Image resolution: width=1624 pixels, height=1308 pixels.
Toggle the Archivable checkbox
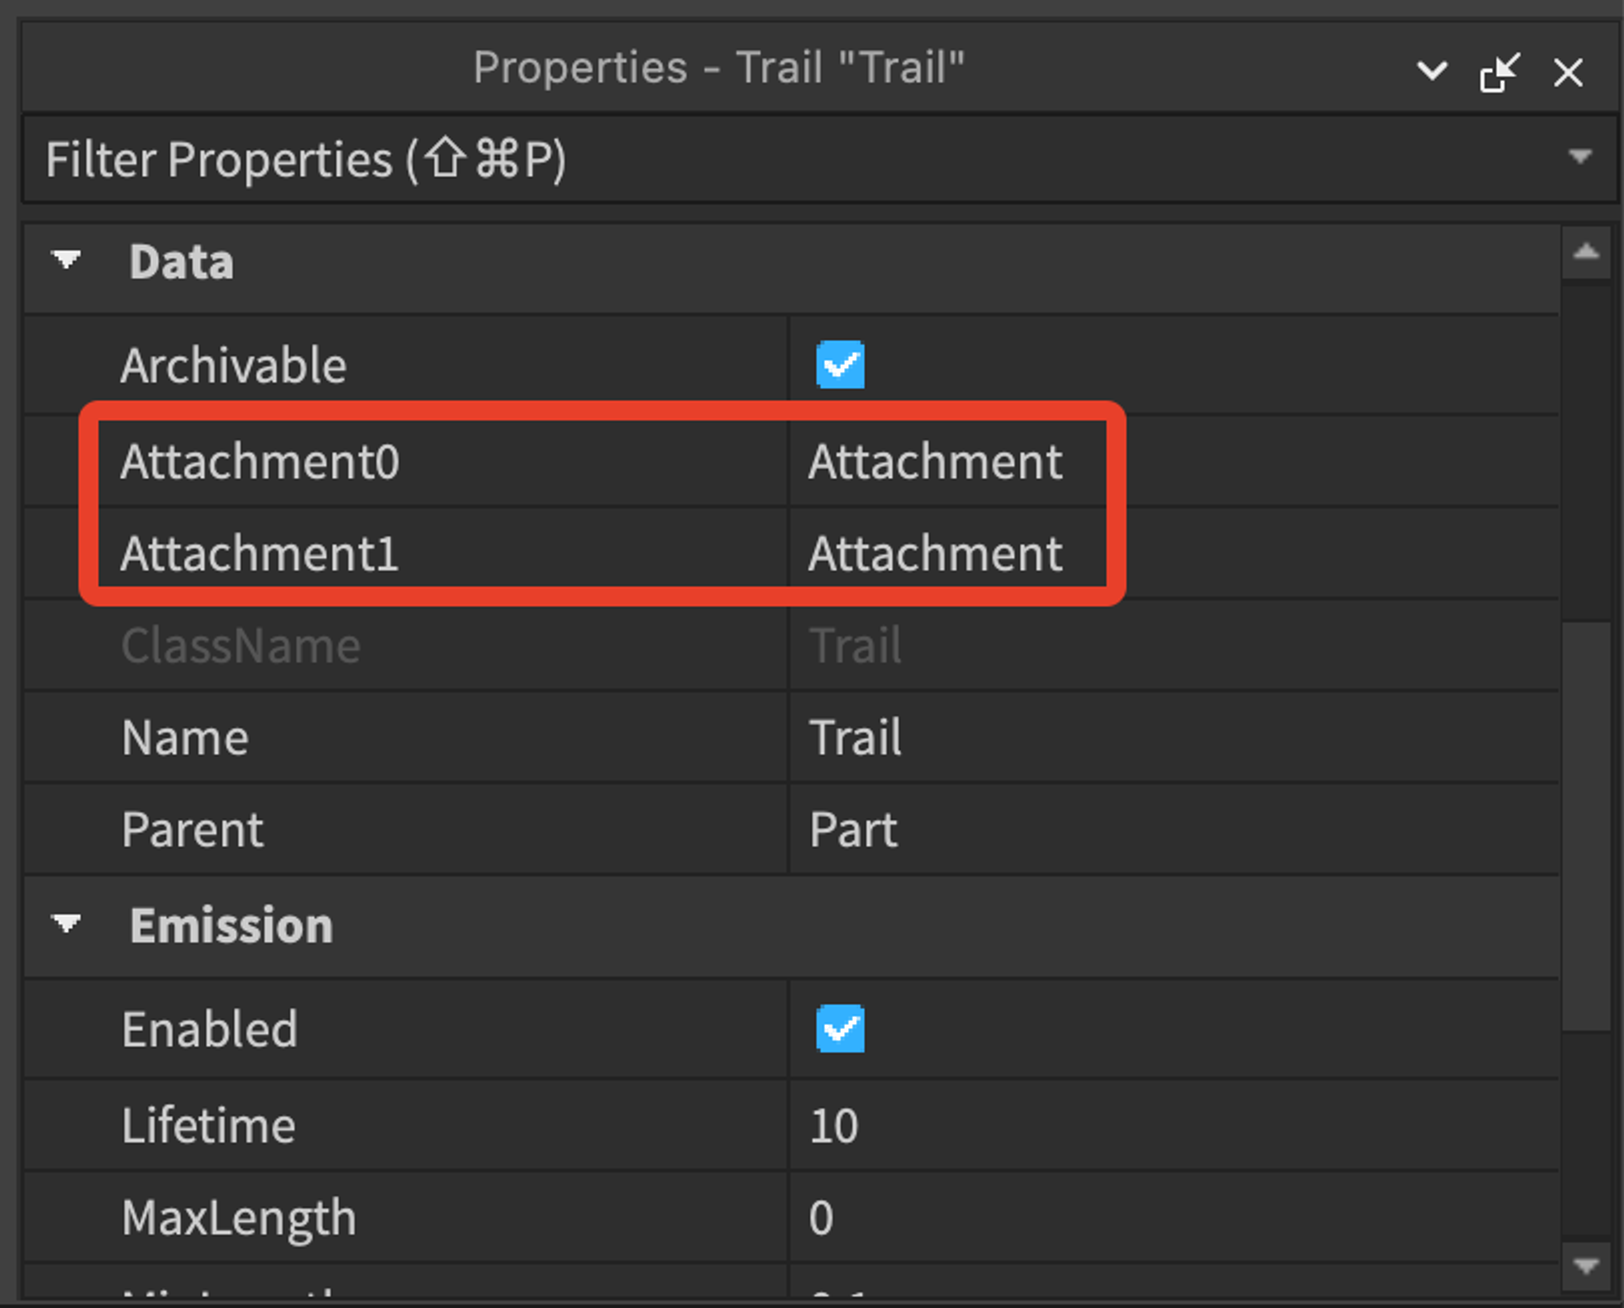[840, 365]
